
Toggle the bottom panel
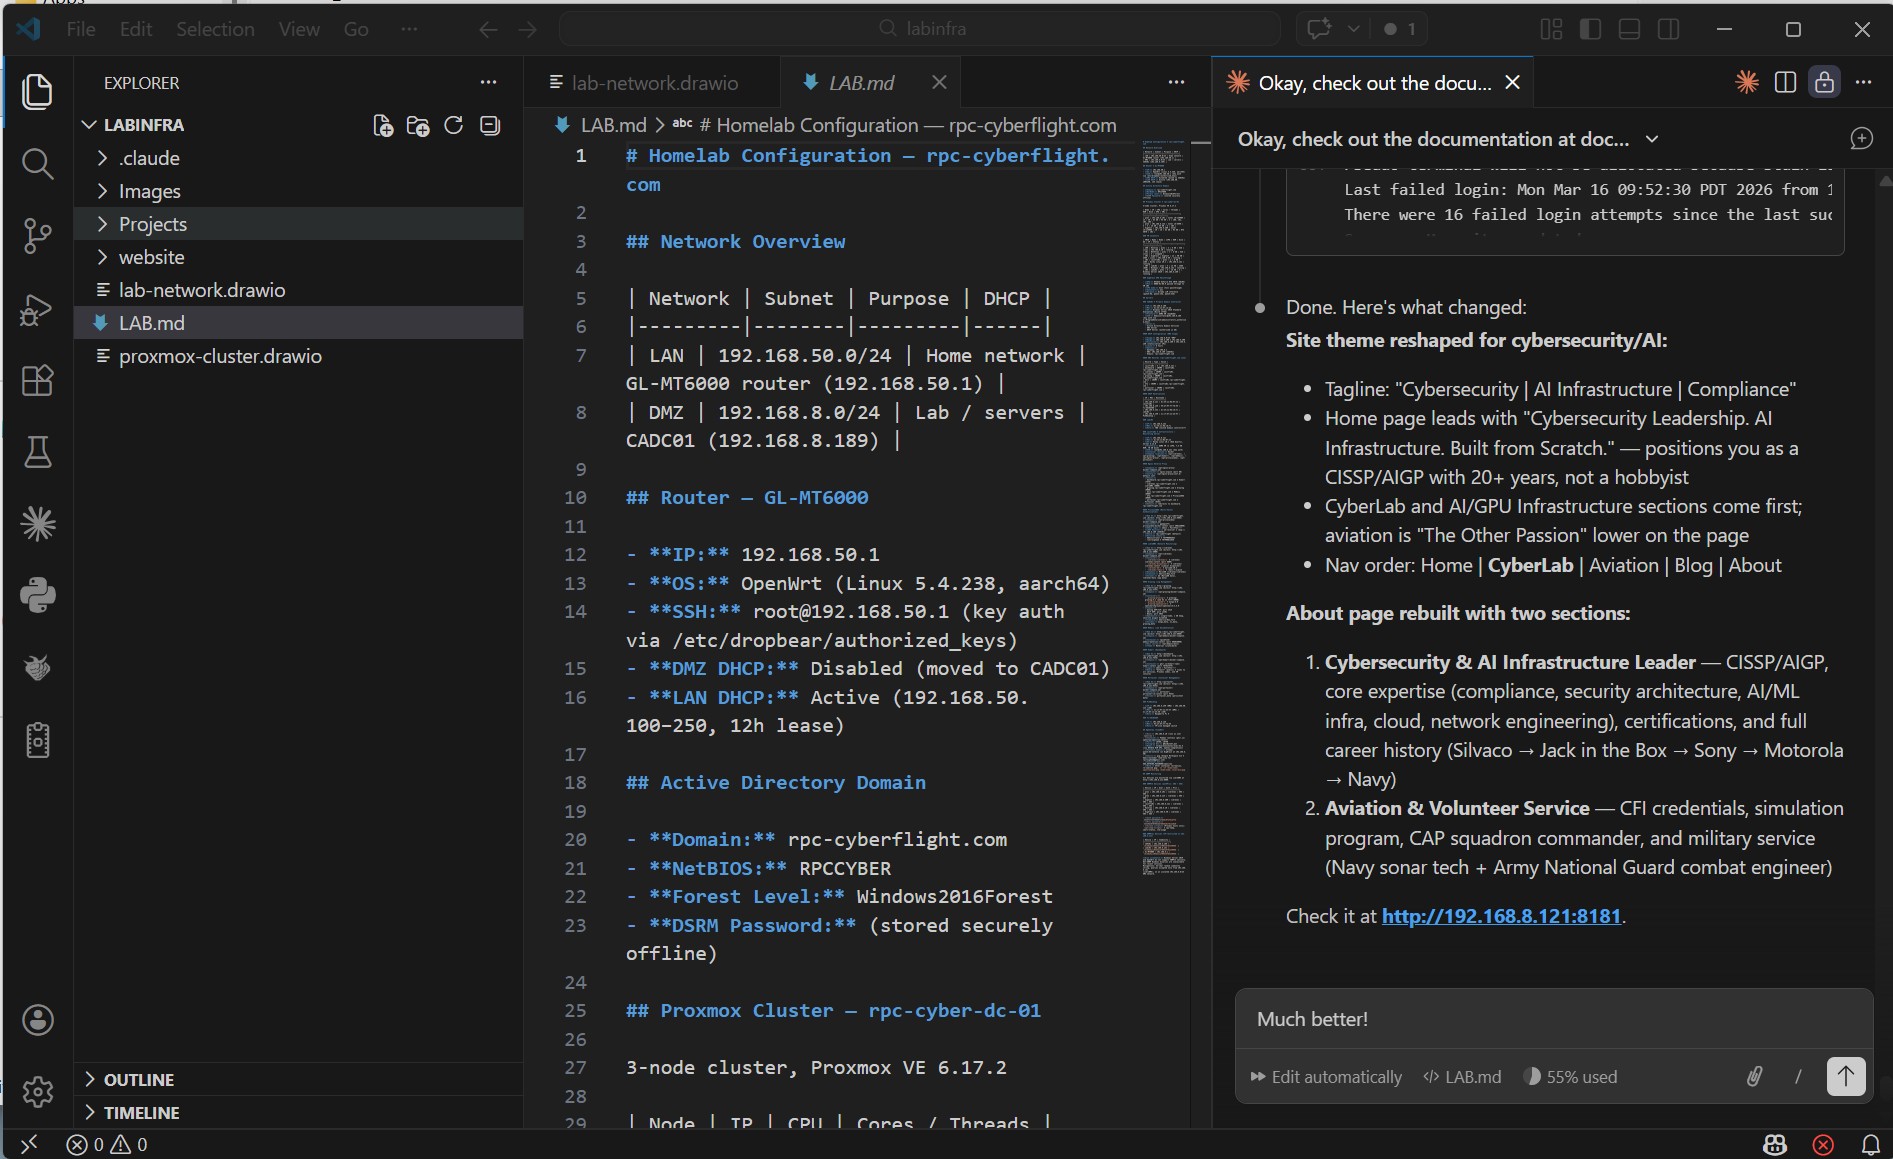1629,28
